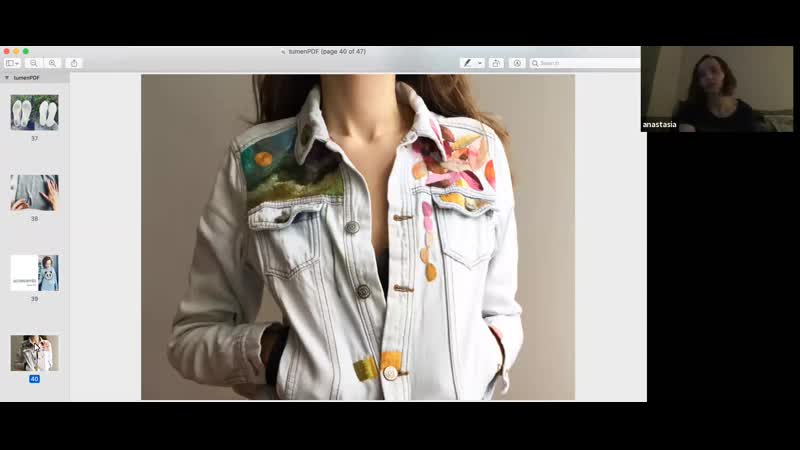Click the Share icon in toolbar
The image size is (800, 450).
pos(74,63)
